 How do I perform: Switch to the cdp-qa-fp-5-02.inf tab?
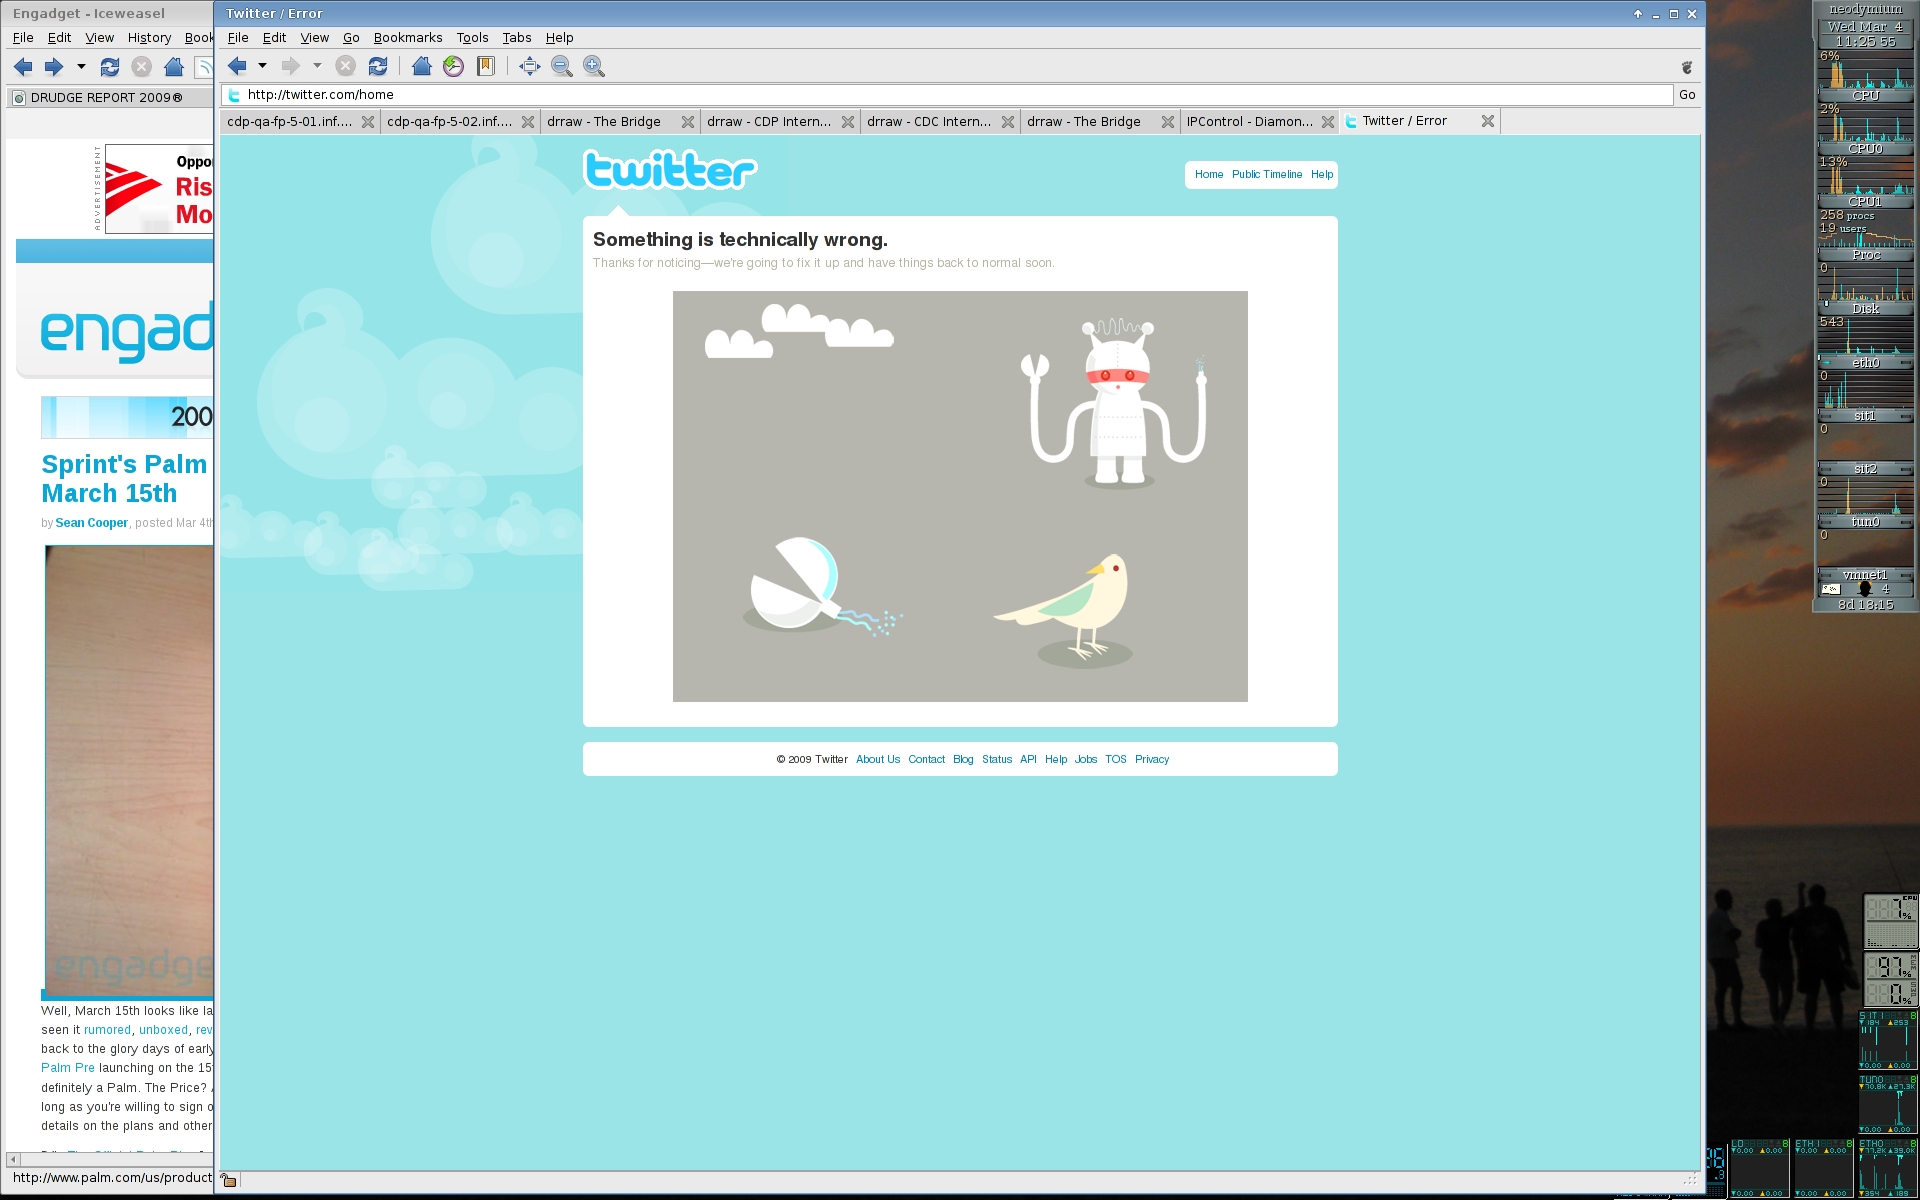point(450,121)
